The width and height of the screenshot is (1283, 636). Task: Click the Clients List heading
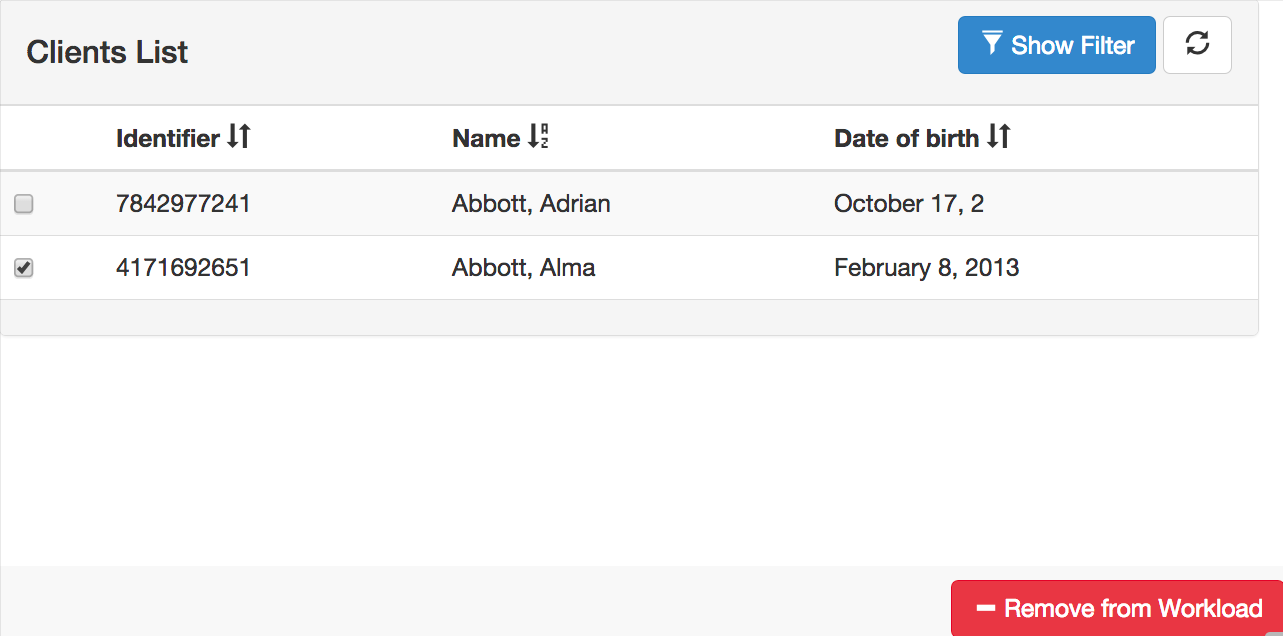107,52
